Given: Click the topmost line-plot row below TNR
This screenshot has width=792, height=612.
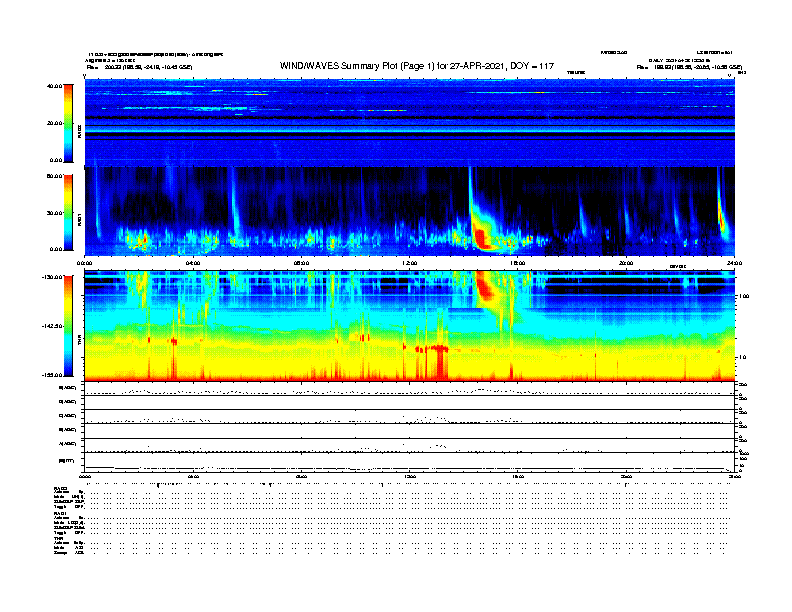Looking at the screenshot, I should pos(410,389).
